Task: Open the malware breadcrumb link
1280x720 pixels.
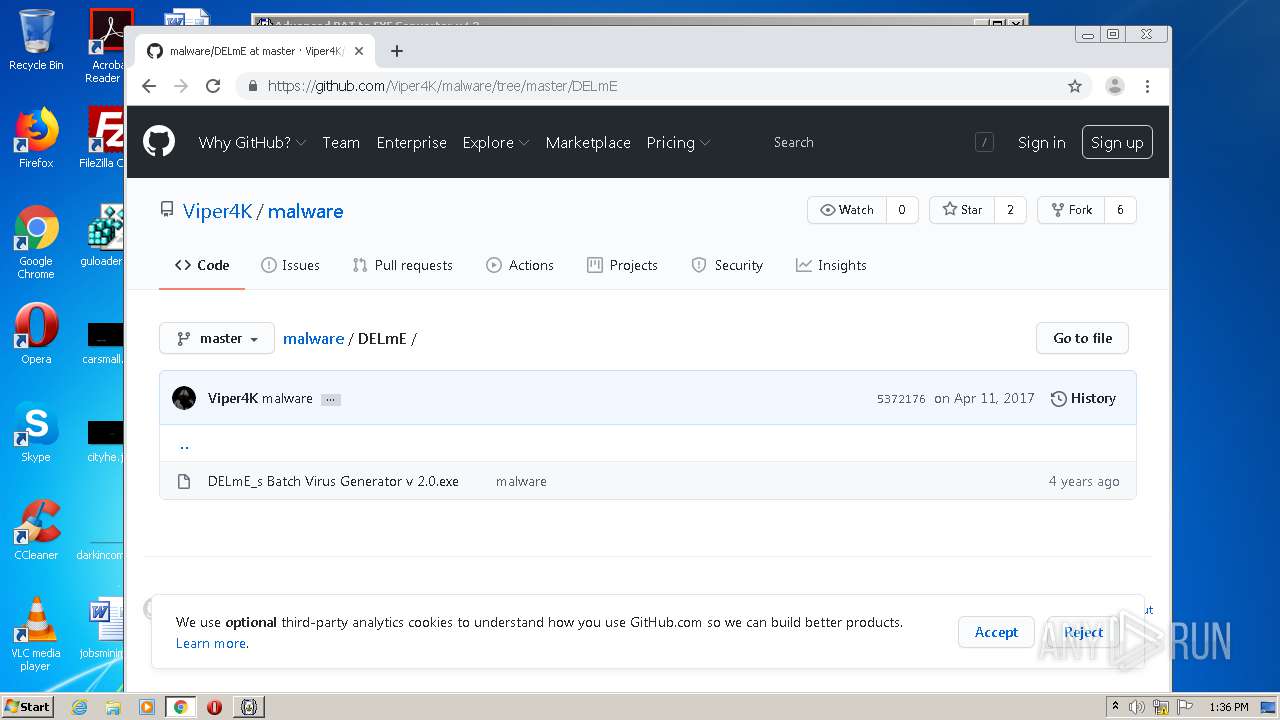Action: point(313,338)
